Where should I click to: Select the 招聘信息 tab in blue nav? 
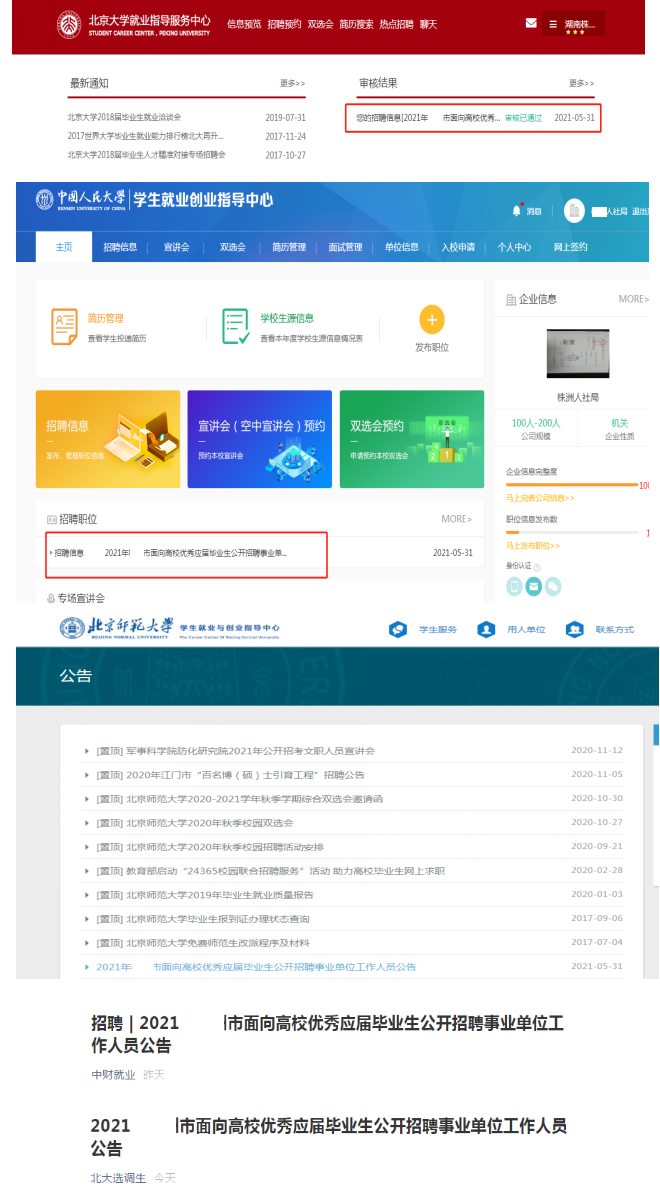tap(120, 247)
